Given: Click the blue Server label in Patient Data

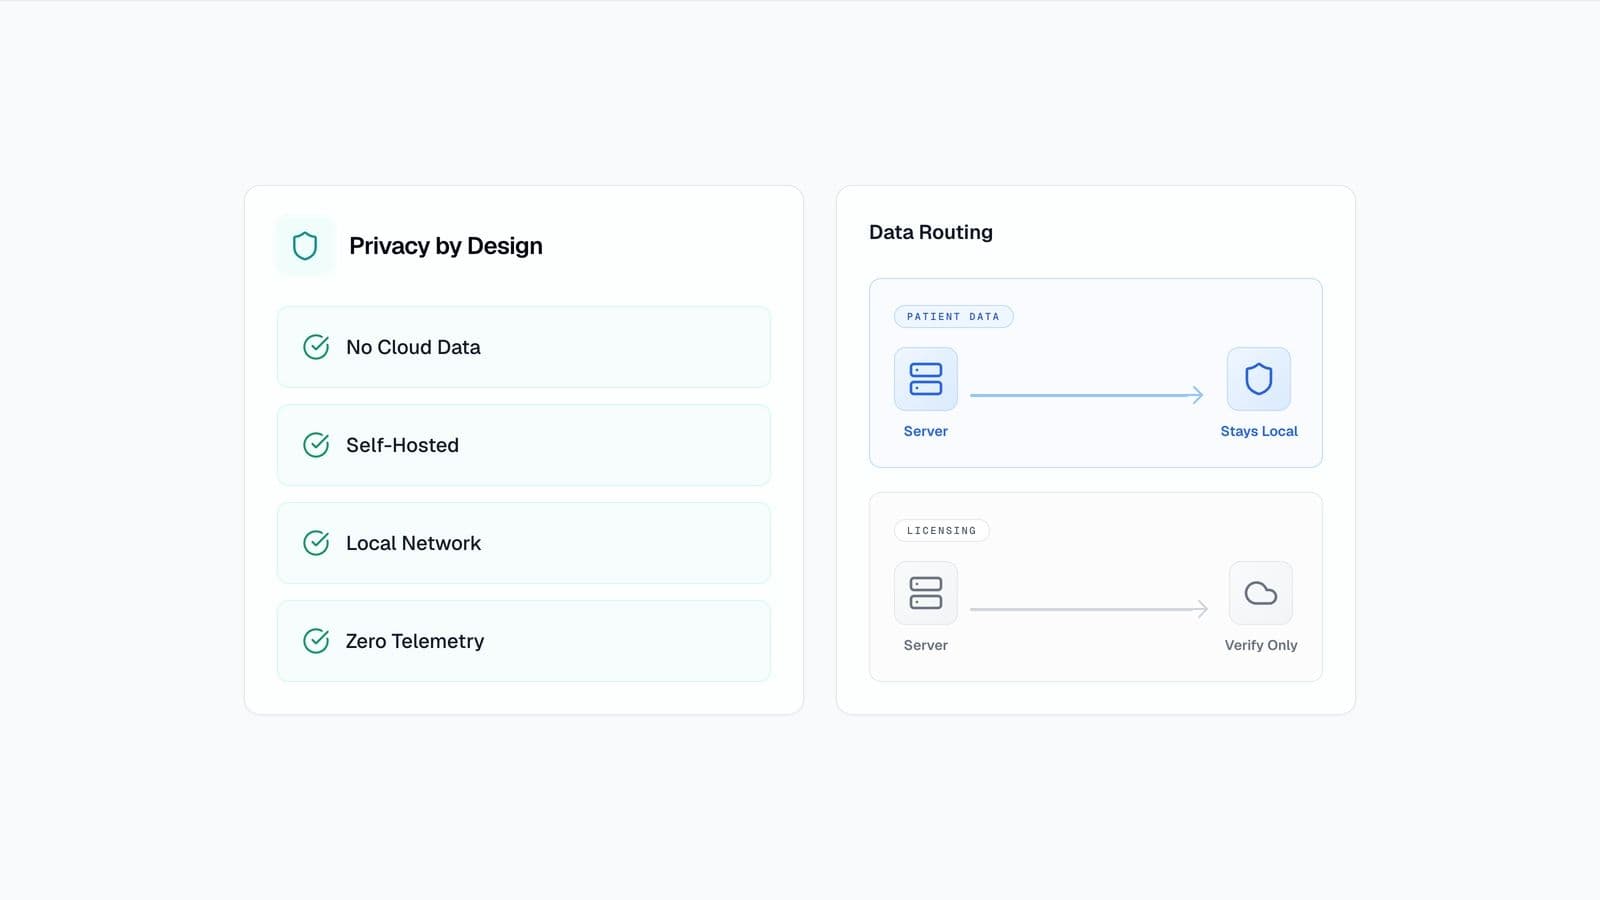Looking at the screenshot, I should 926,431.
